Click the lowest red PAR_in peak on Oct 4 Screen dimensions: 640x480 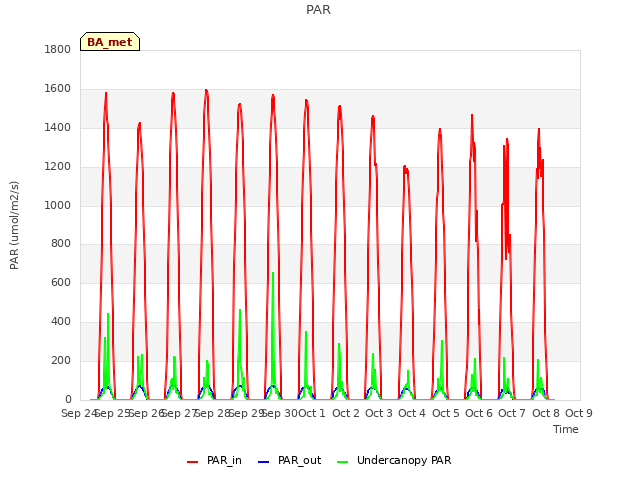(x=405, y=167)
